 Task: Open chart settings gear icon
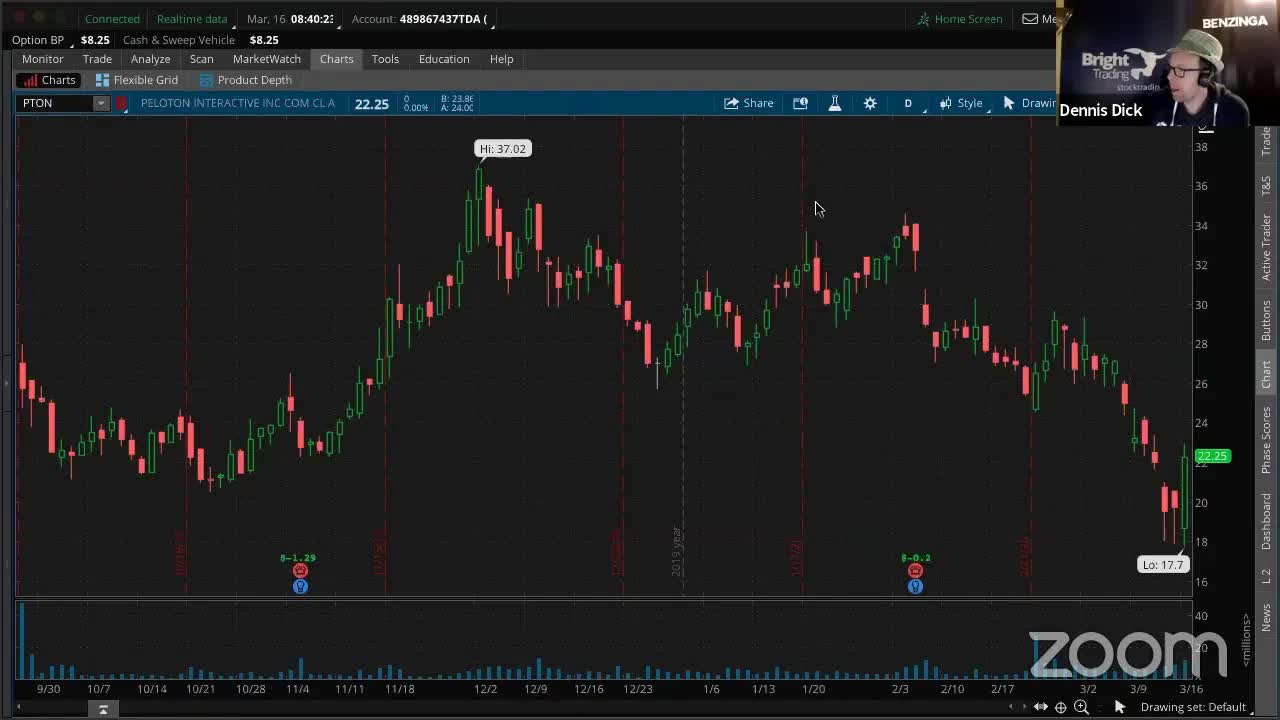(870, 103)
